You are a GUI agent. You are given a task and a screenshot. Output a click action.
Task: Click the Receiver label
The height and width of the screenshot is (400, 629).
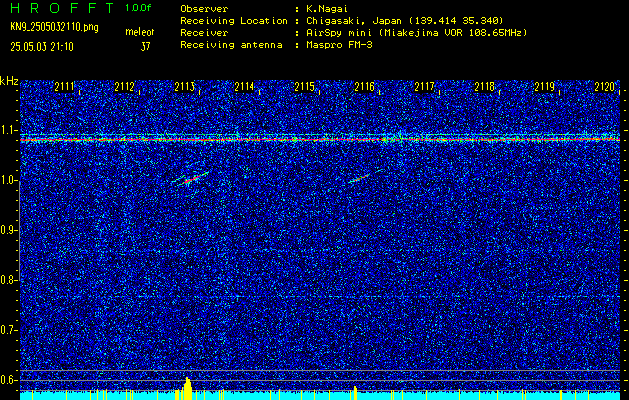[x=204, y=32]
